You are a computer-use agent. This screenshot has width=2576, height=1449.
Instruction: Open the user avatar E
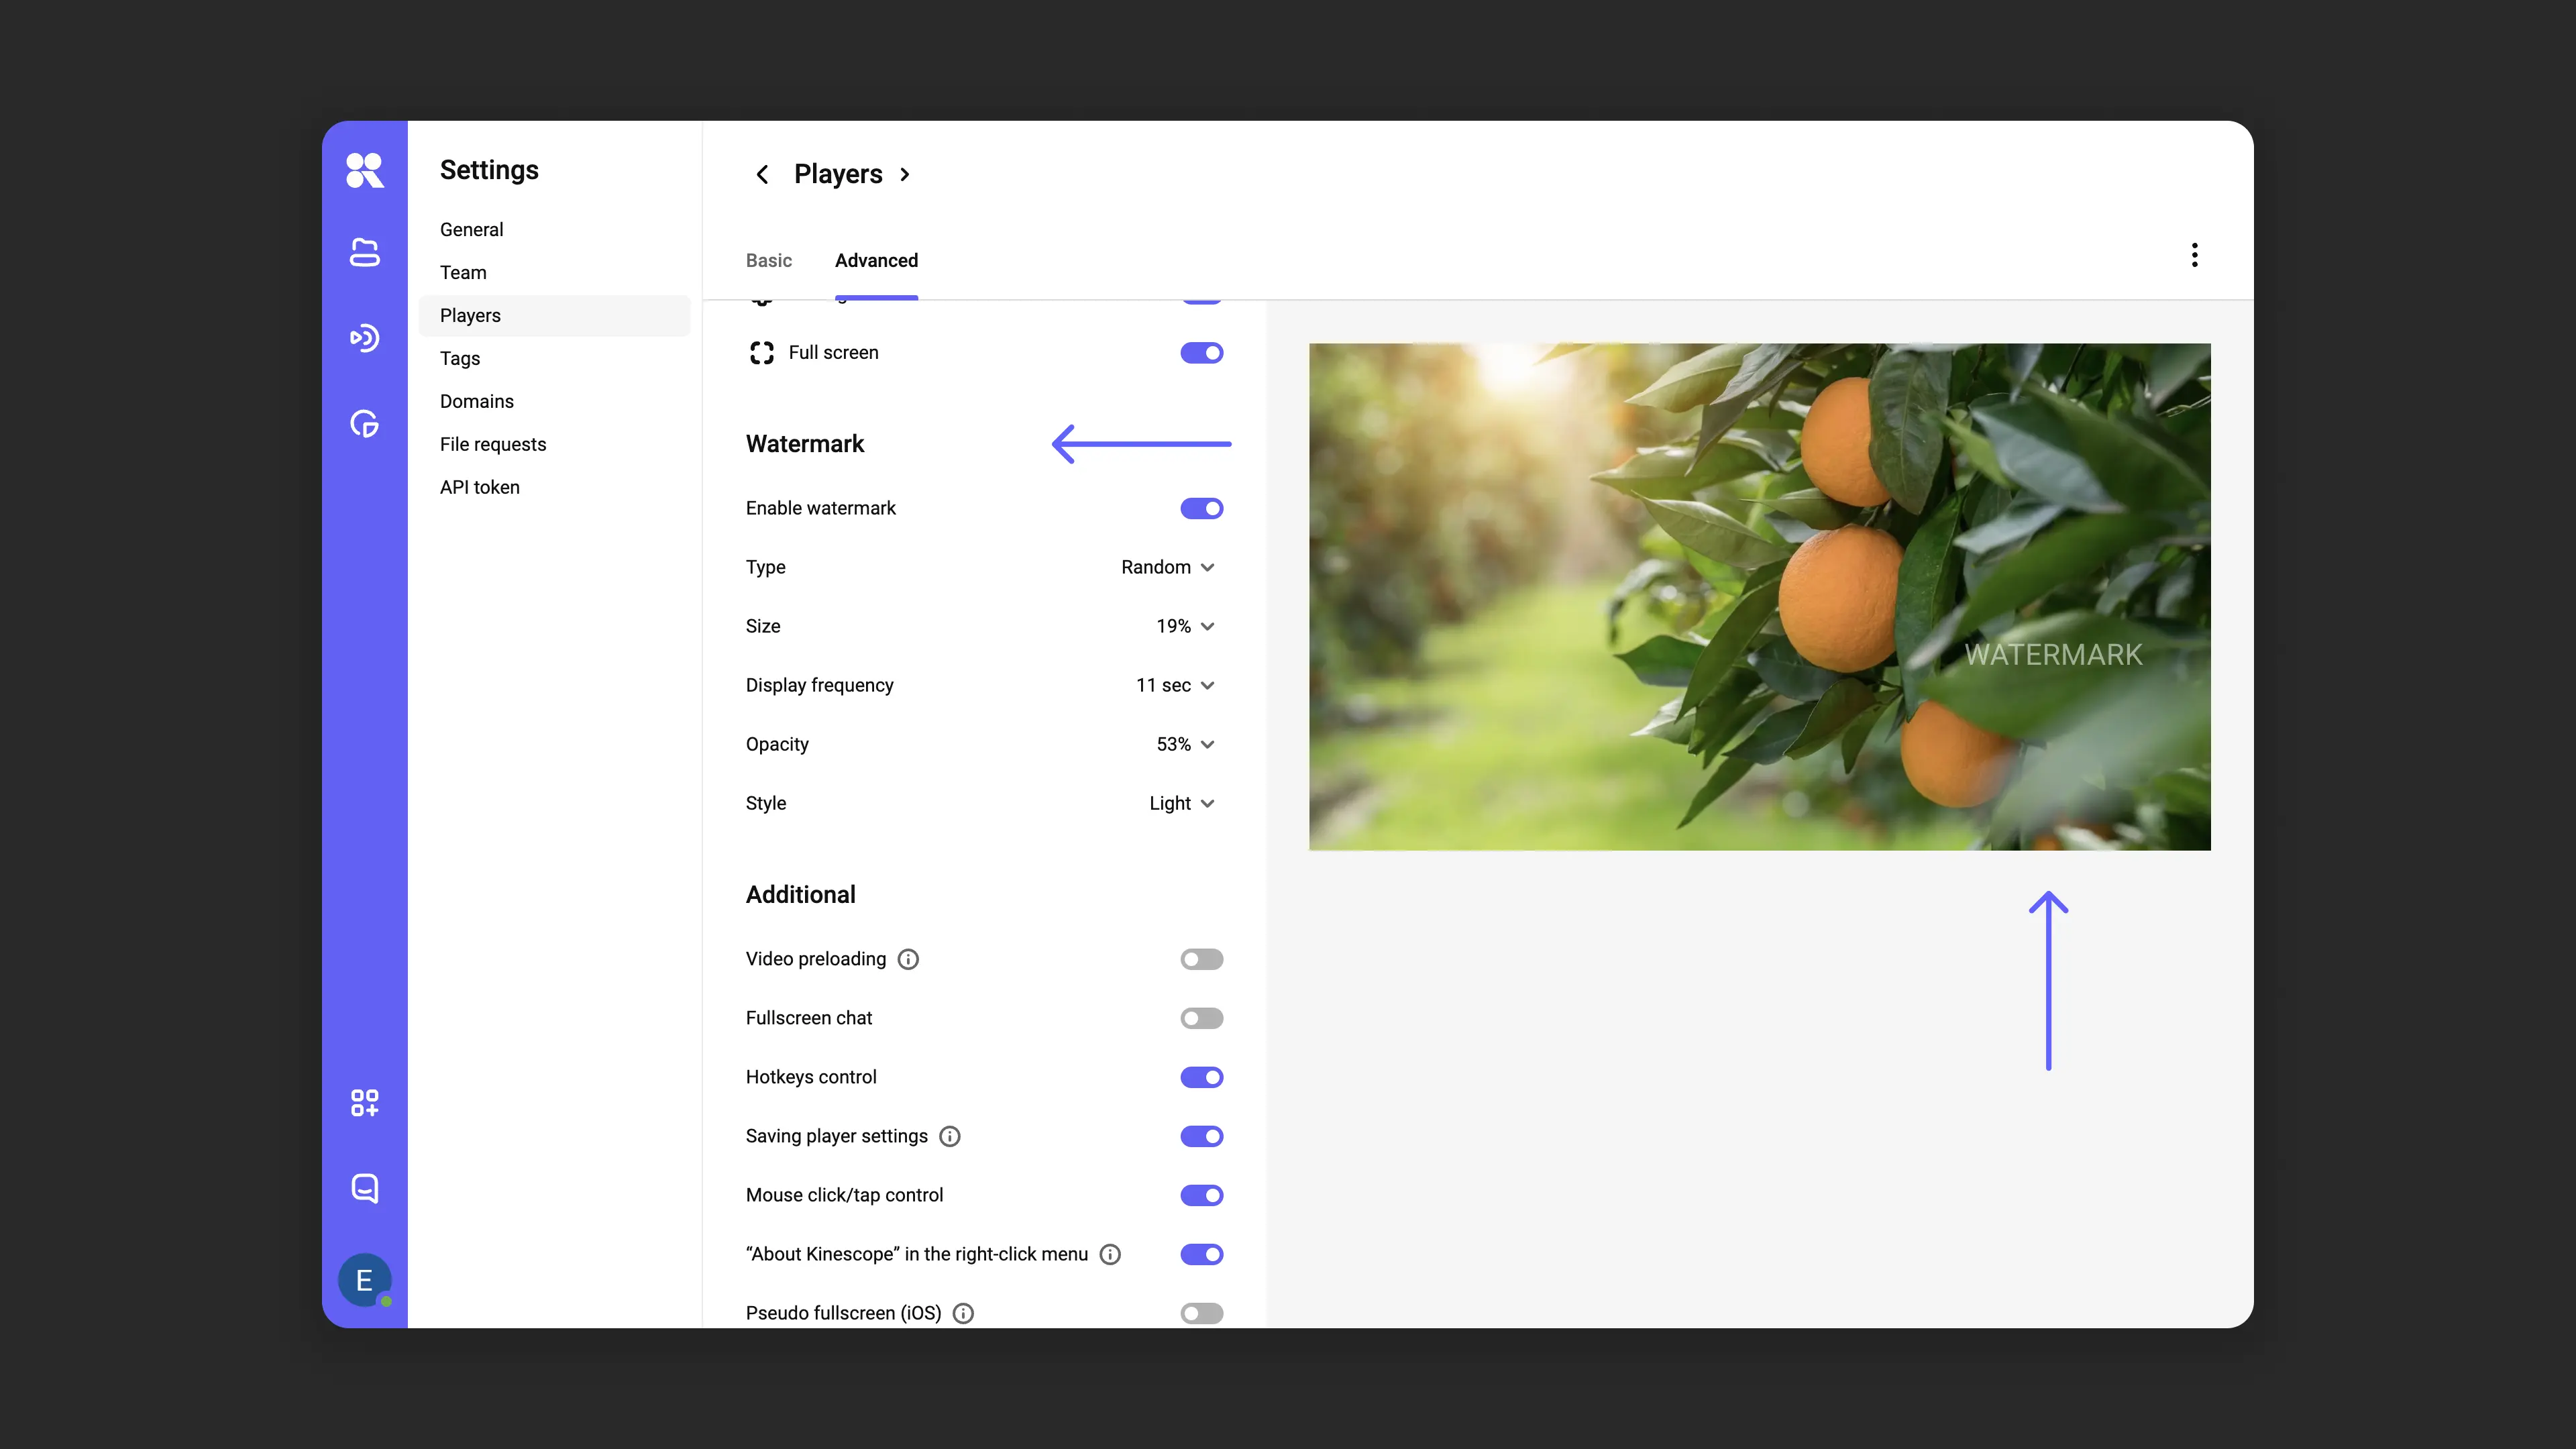pyautogui.click(x=364, y=1280)
